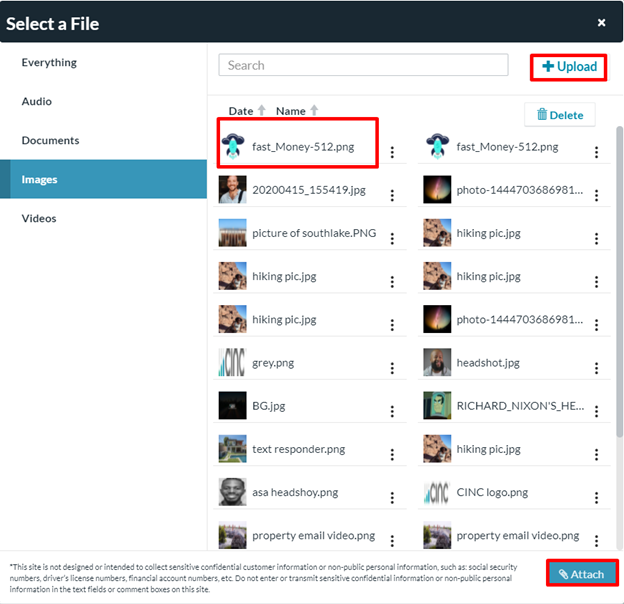Select file name text responder.png

click(x=298, y=449)
